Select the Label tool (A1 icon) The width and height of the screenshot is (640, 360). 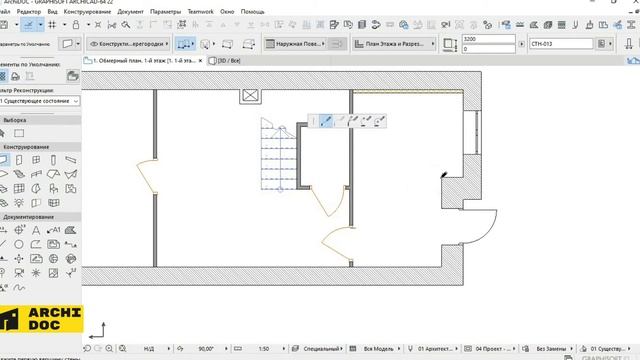[53, 230]
